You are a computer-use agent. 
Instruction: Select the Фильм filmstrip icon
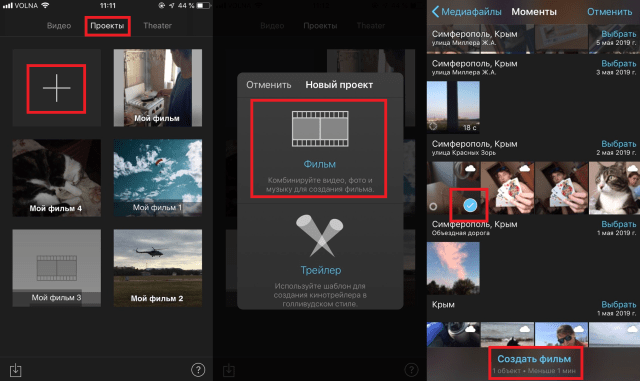tap(320, 129)
